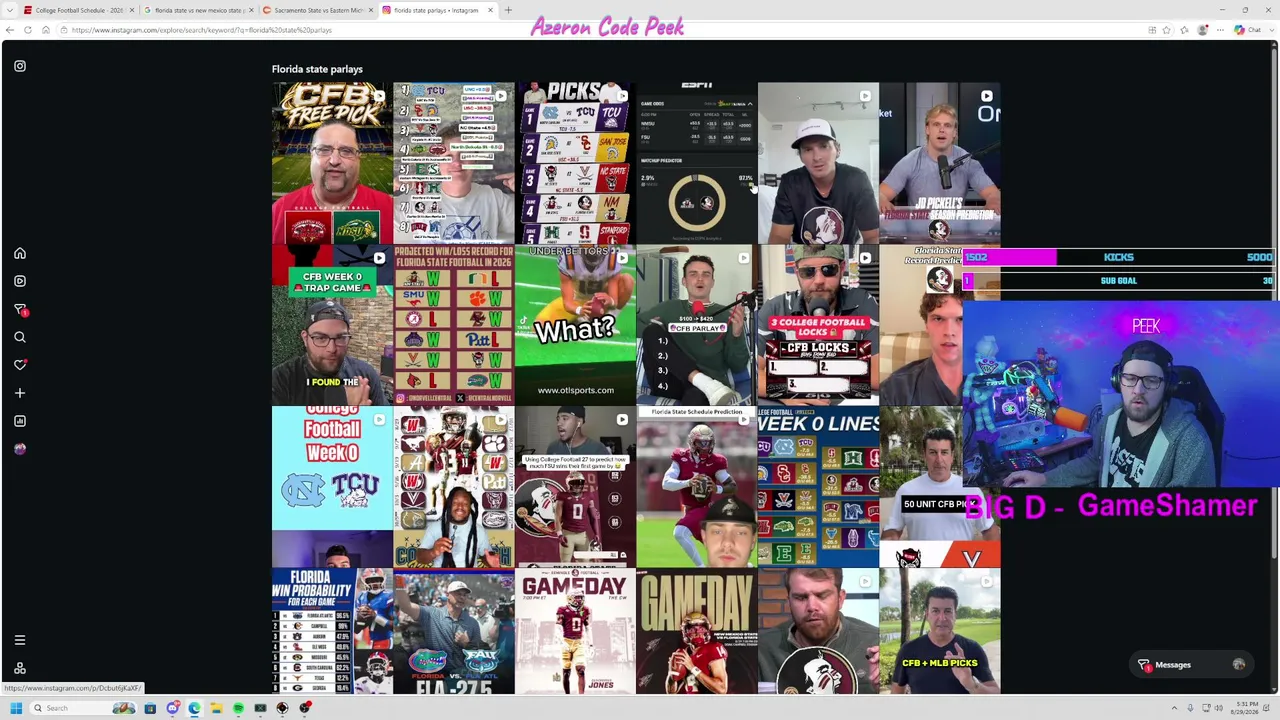
Task: Open the More hamburger menu in sidebar
Action: point(20,640)
